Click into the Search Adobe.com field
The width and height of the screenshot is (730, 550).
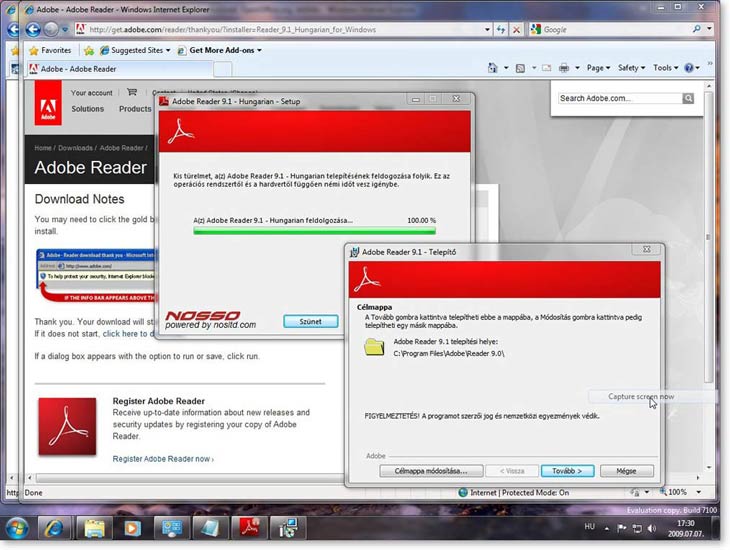point(619,99)
